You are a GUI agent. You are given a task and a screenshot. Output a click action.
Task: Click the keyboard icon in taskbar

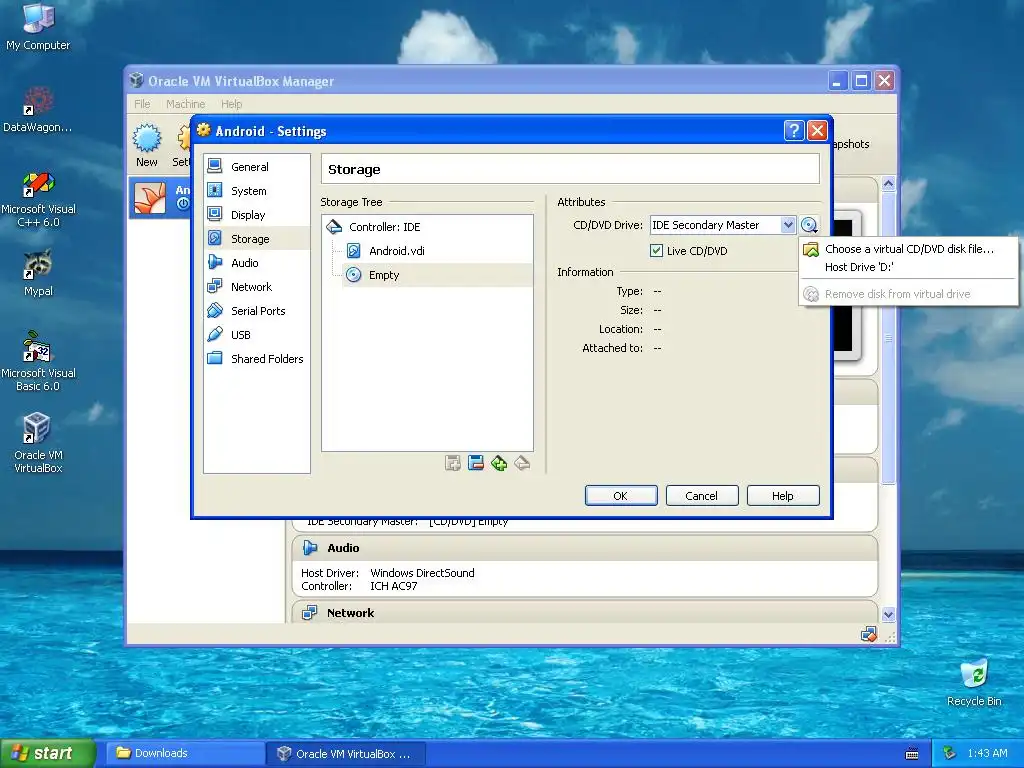tap(912, 754)
